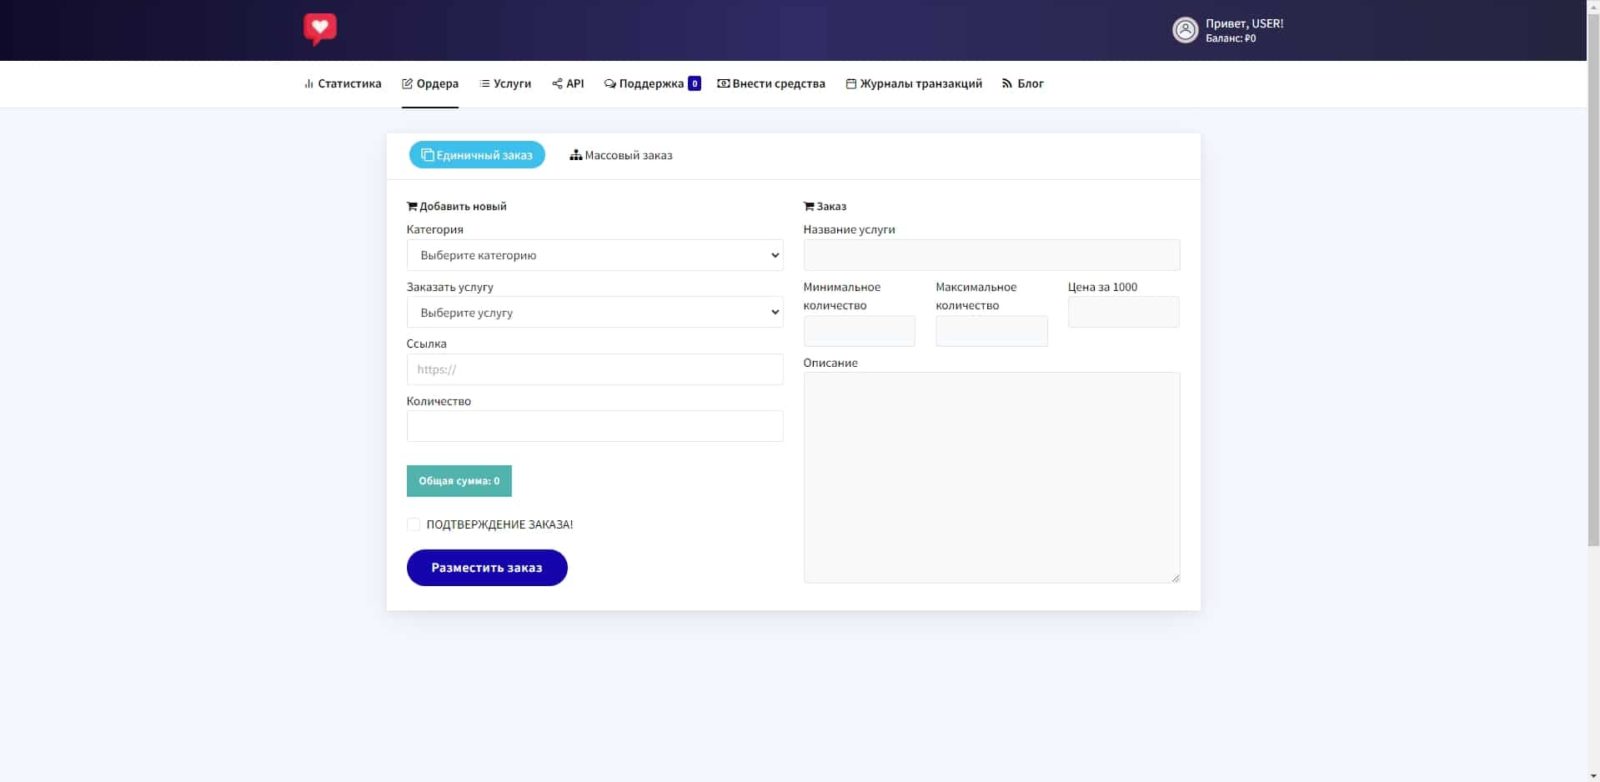This screenshot has width=1600, height=782.
Task: Click the Описание text area
Action: pyautogui.click(x=992, y=478)
